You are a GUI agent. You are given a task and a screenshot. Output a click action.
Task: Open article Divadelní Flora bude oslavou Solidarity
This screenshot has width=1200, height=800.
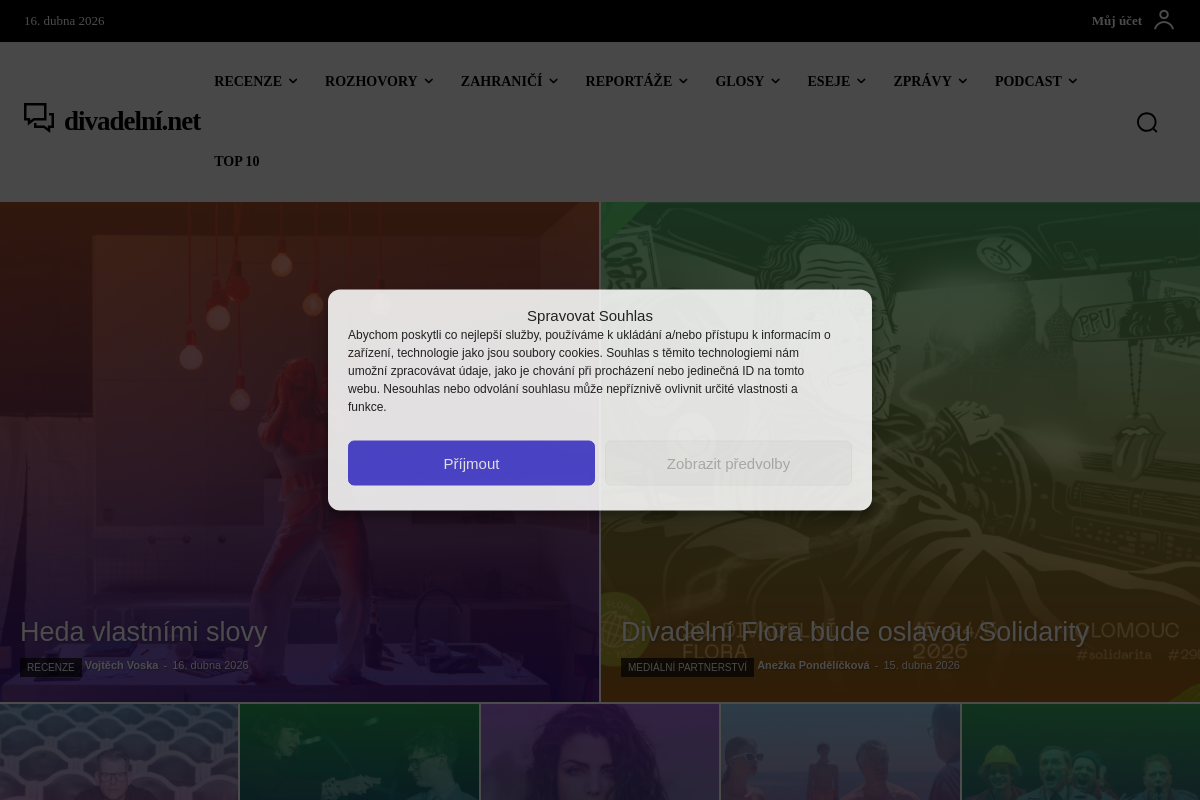click(854, 632)
